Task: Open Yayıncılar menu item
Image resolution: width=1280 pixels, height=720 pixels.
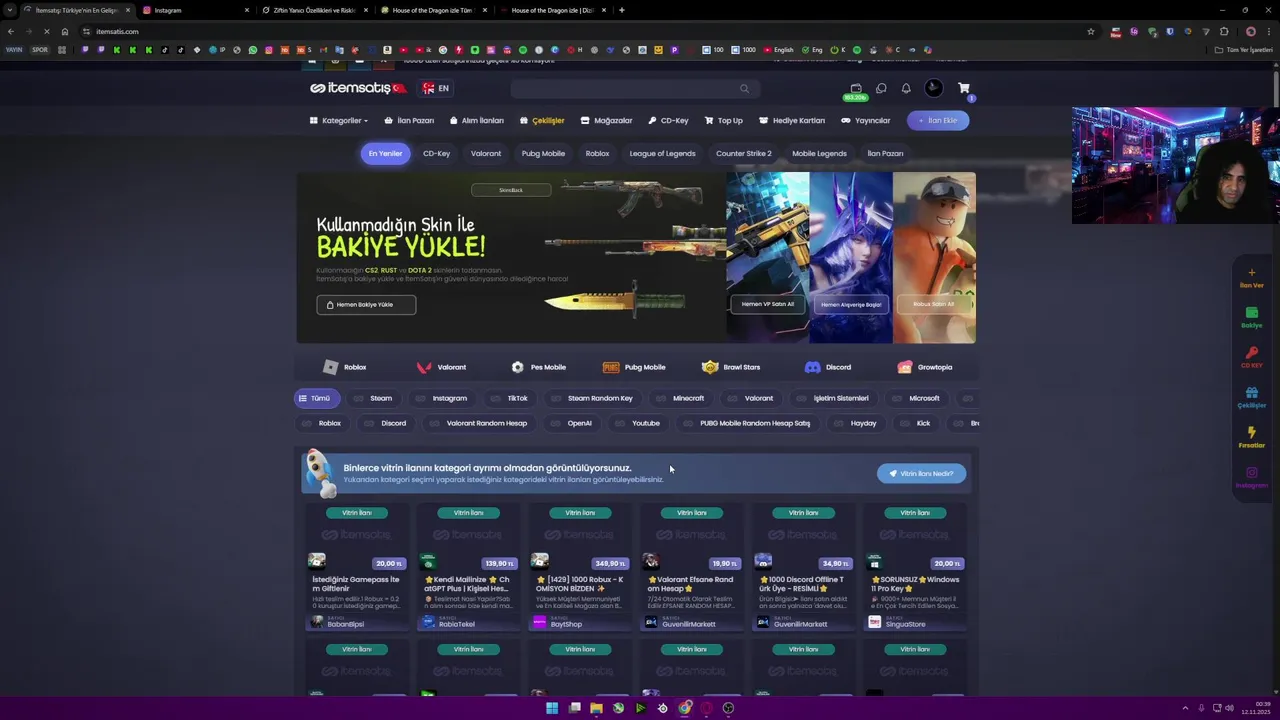Action: click(x=865, y=120)
